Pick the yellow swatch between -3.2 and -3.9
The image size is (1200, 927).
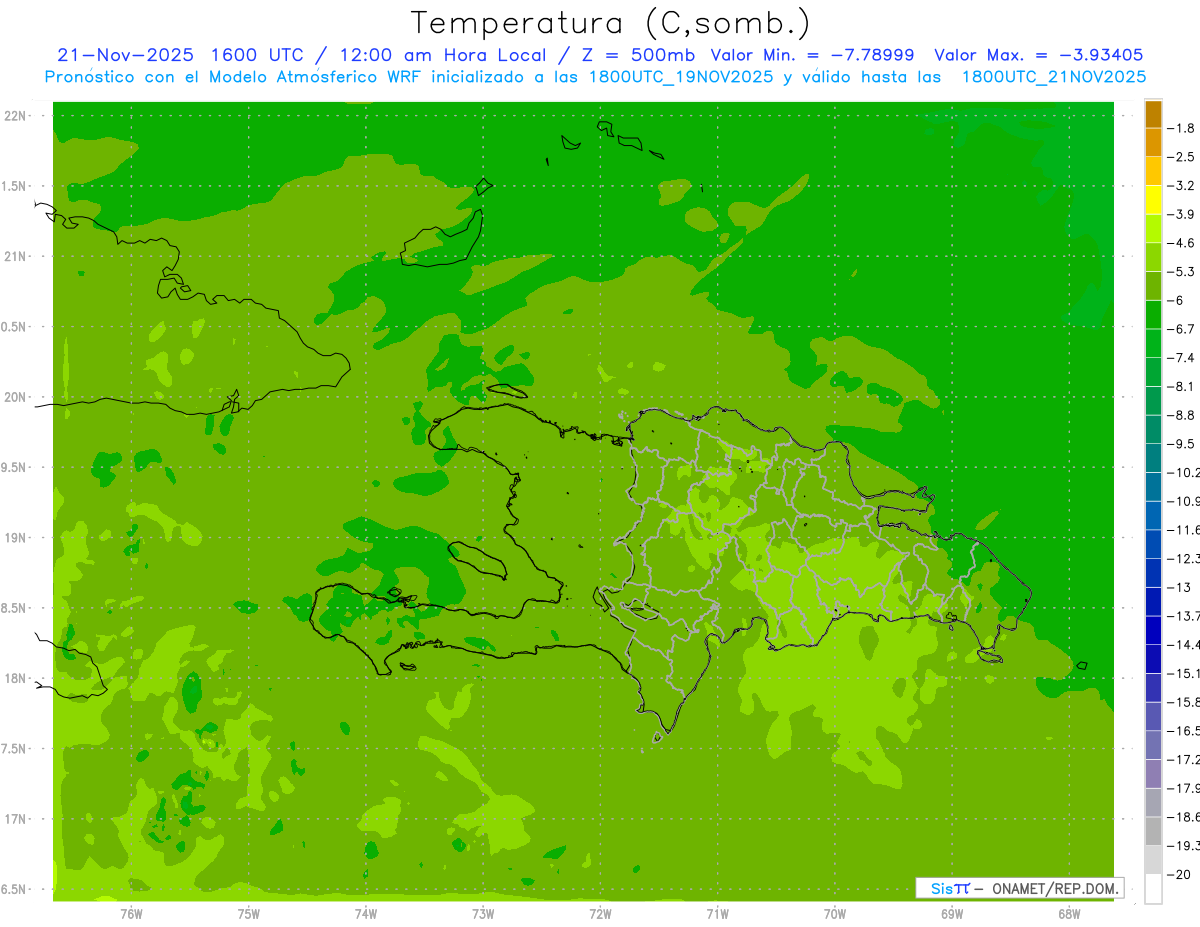pyautogui.click(x=1153, y=201)
